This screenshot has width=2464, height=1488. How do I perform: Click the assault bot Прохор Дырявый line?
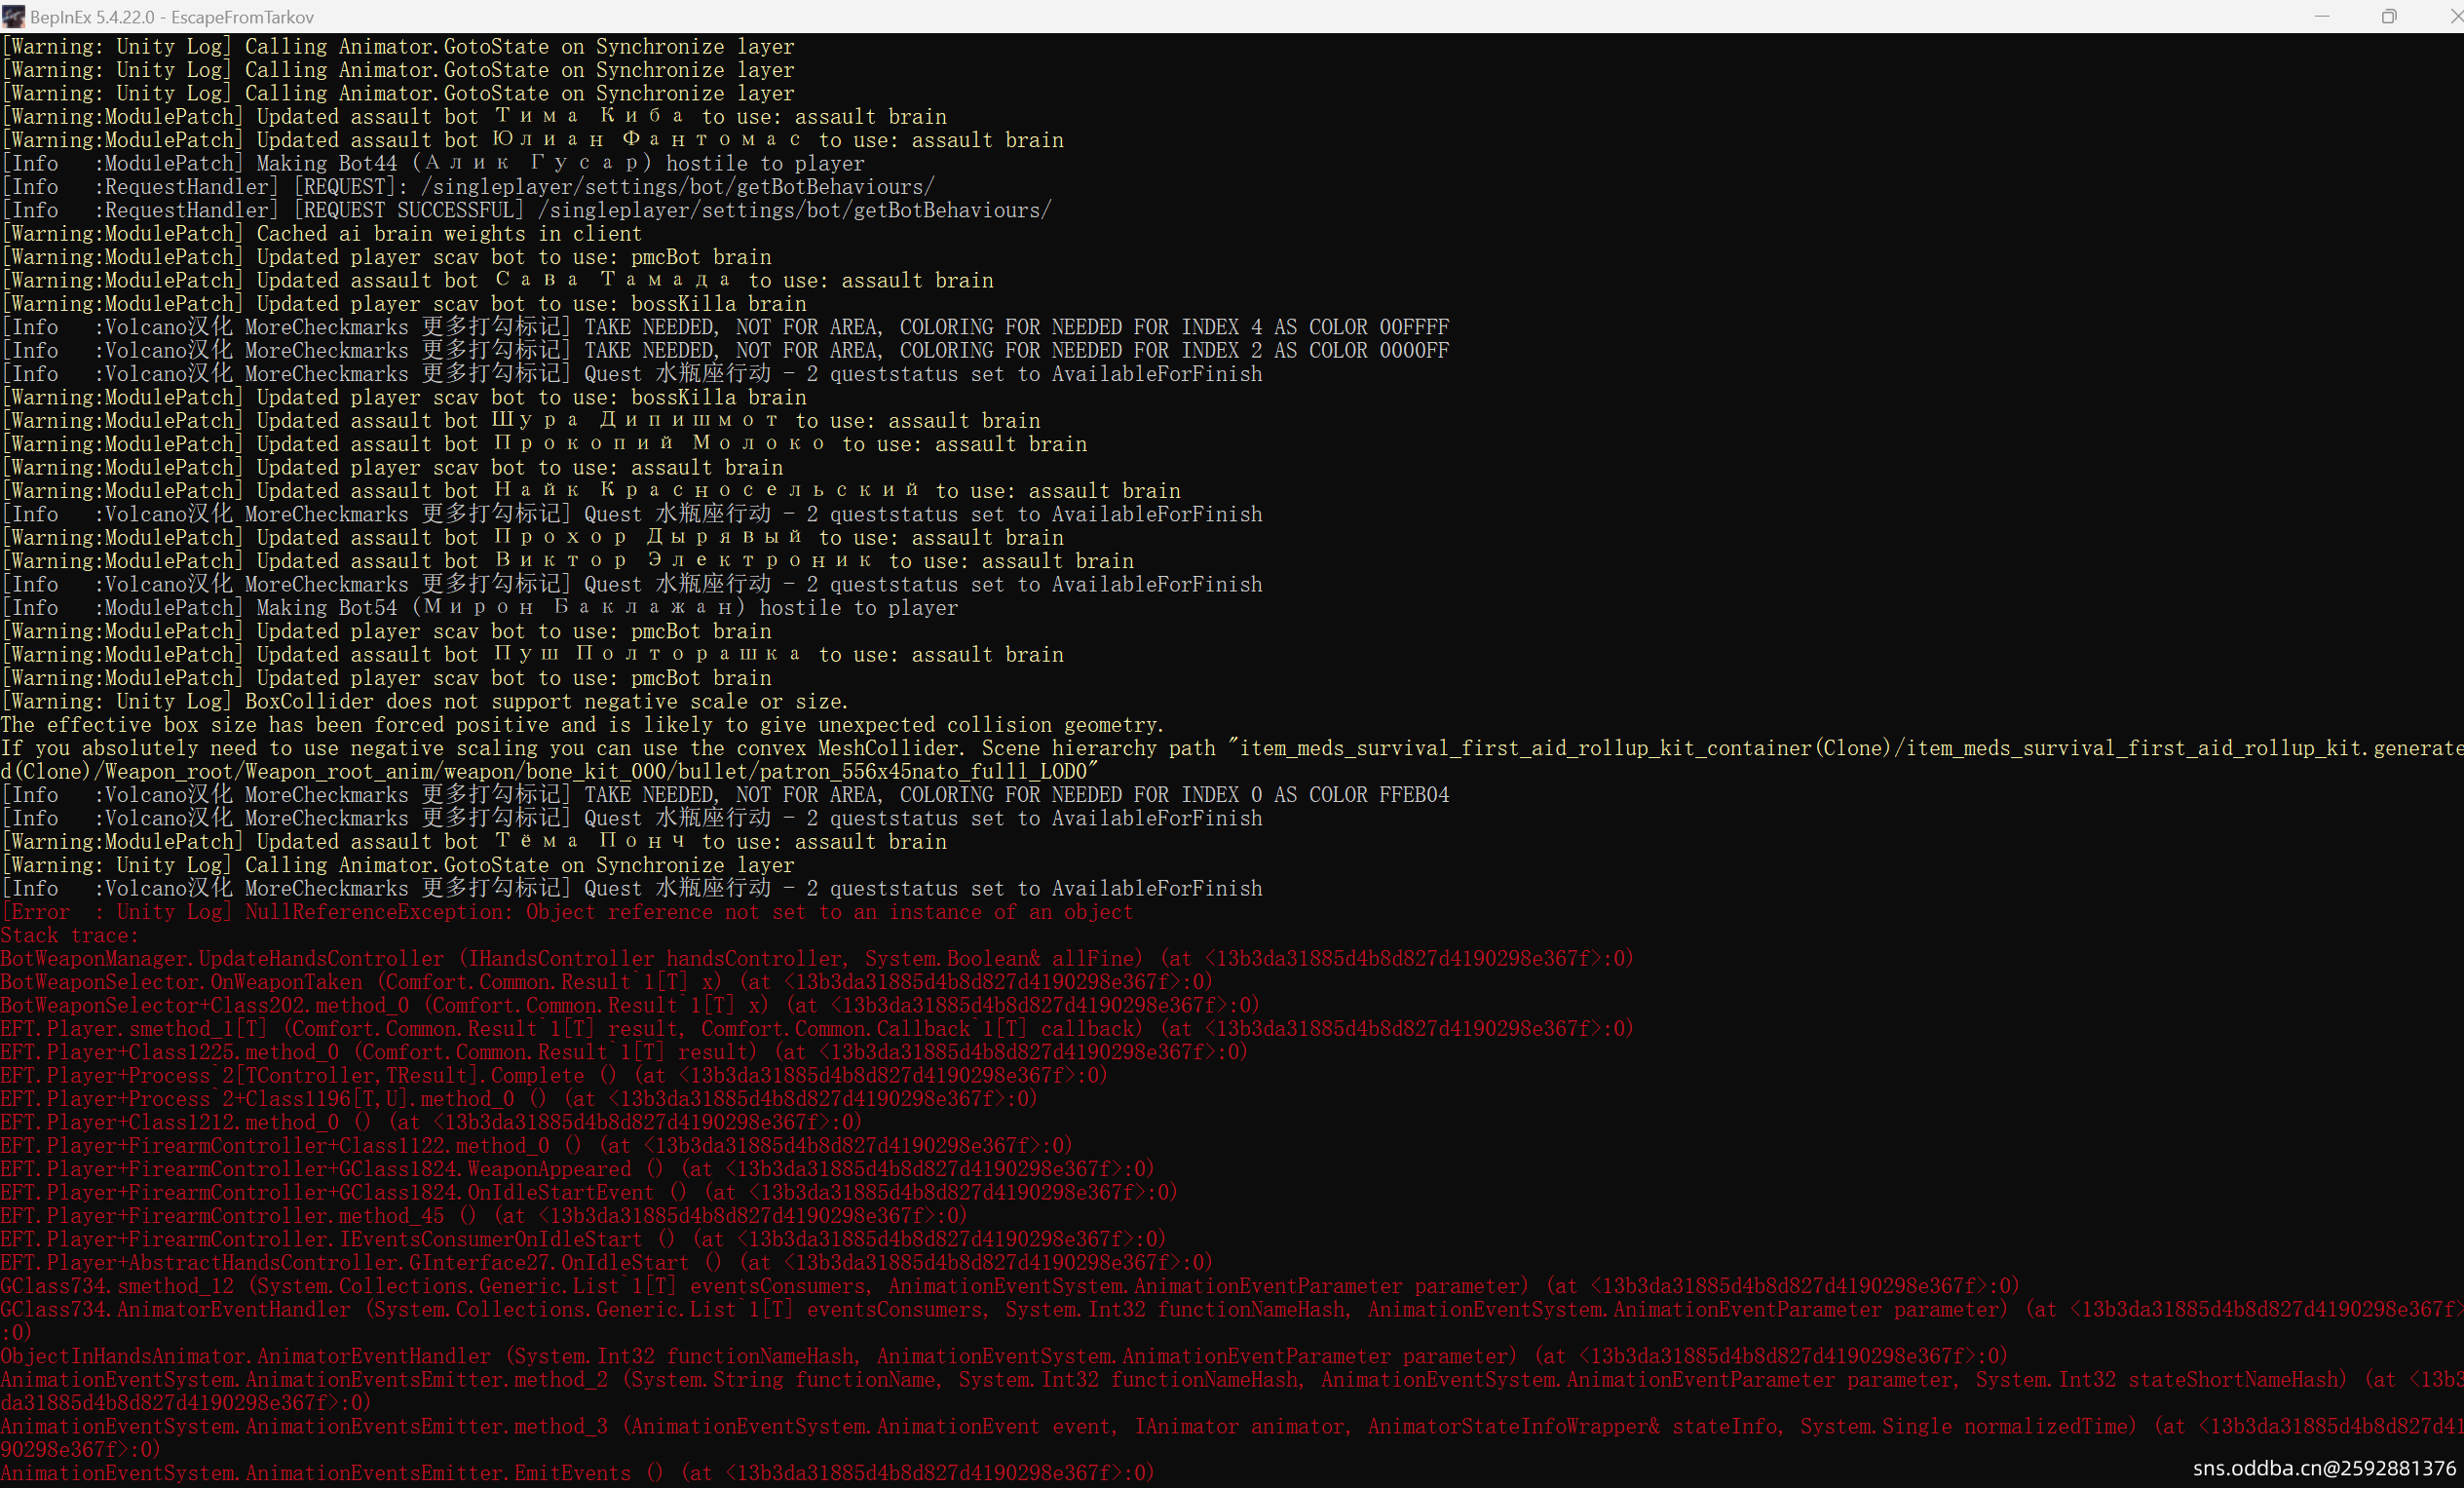(x=532, y=537)
